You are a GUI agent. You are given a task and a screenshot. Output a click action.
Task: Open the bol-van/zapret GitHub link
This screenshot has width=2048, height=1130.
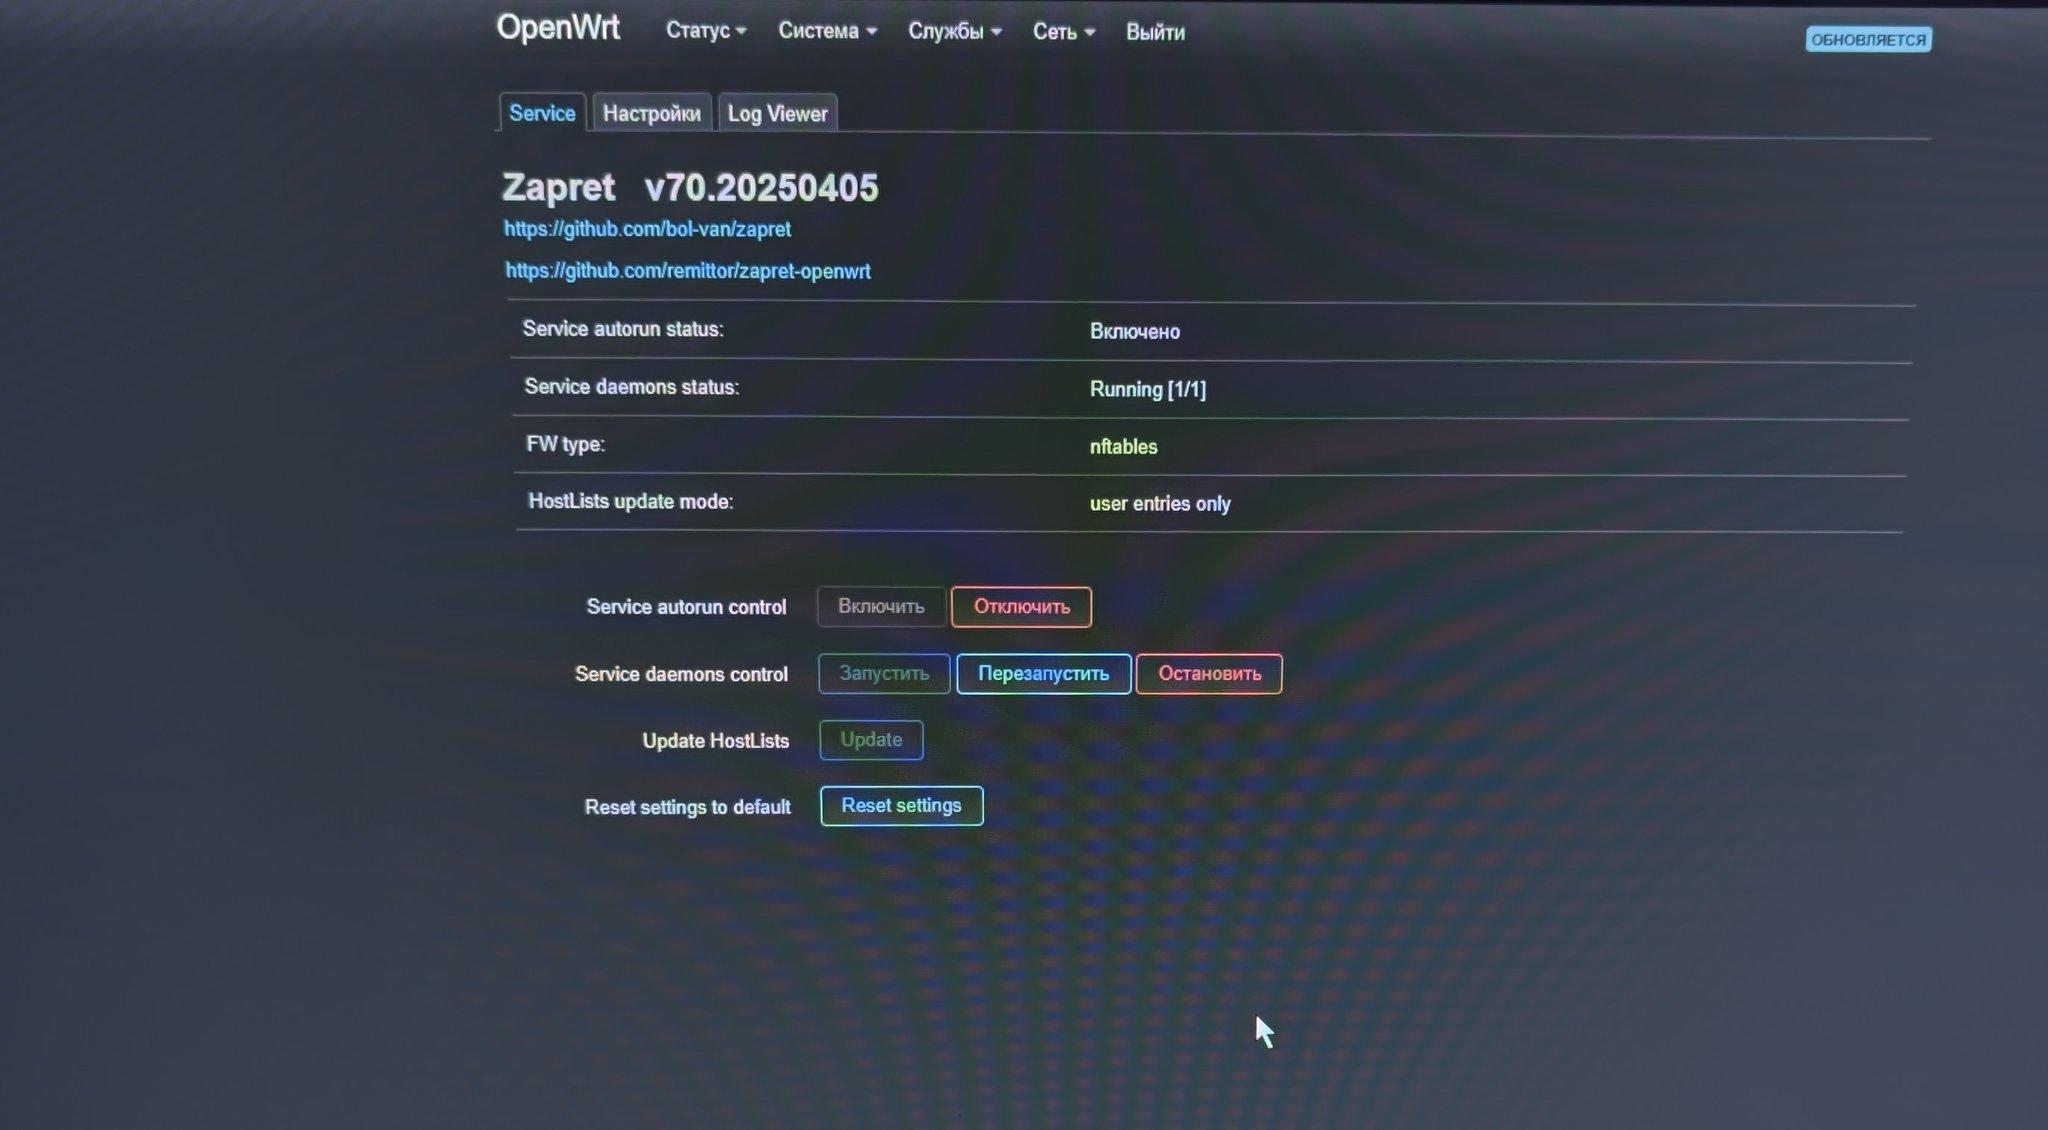(647, 229)
